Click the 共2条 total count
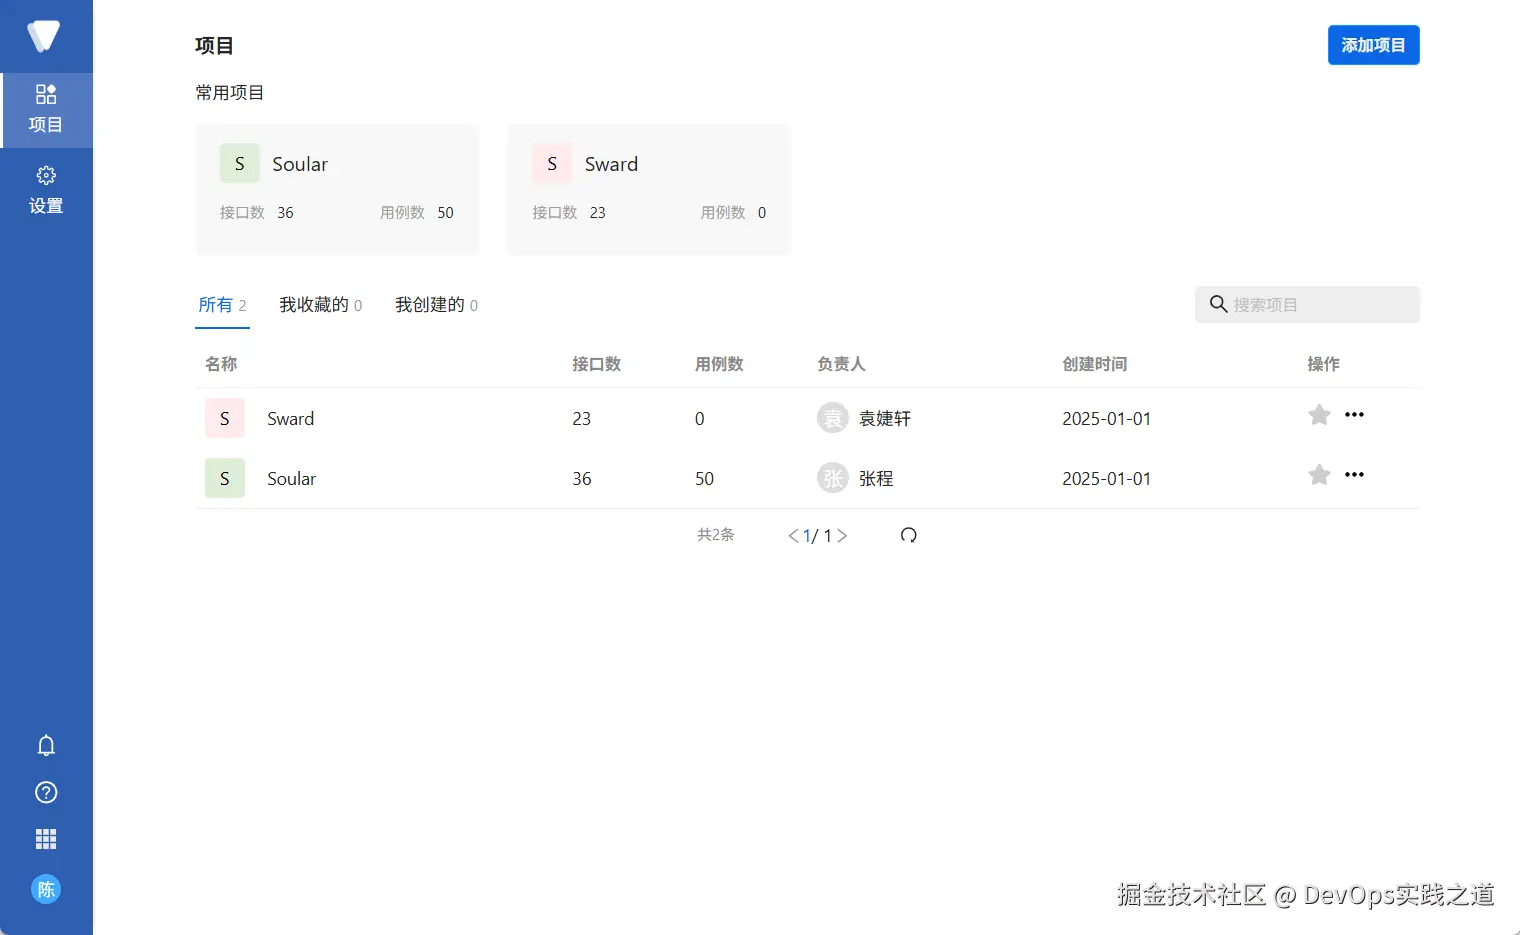 (x=716, y=535)
